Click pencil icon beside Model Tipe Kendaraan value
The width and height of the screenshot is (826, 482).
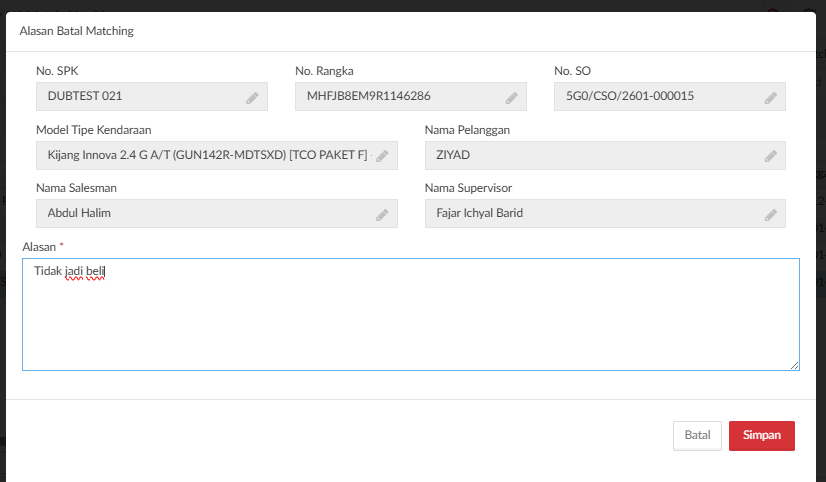point(382,156)
